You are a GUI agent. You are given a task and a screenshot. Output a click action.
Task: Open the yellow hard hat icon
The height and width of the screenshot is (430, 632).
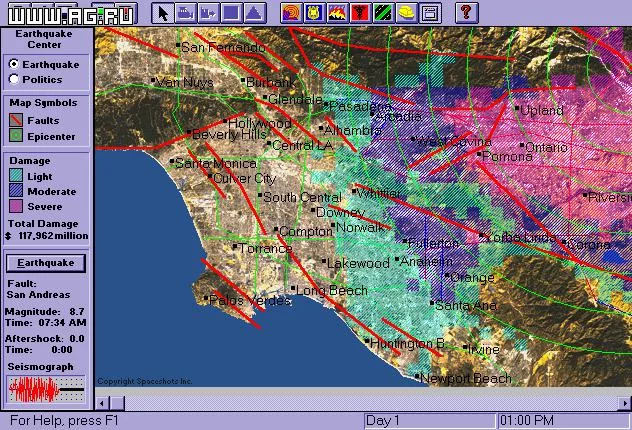[x=406, y=13]
